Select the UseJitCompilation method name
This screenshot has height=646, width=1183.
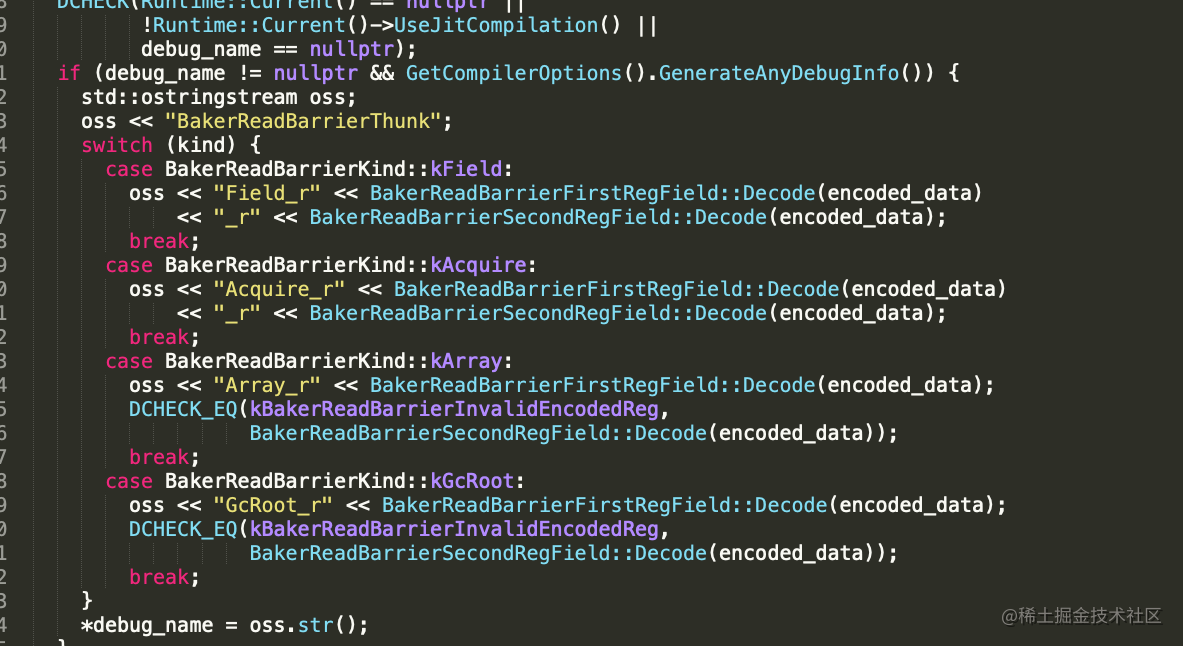click(495, 24)
